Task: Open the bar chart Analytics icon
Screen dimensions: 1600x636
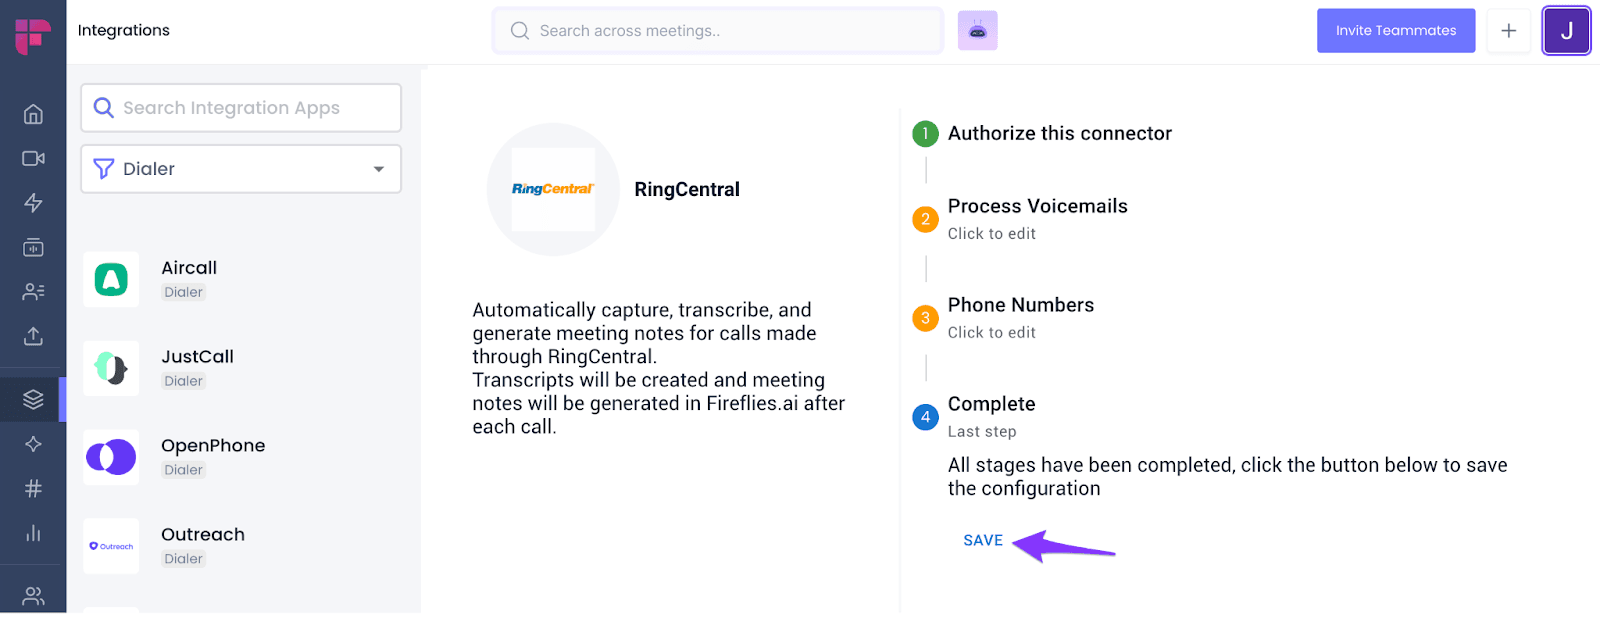Action: (x=33, y=532)
